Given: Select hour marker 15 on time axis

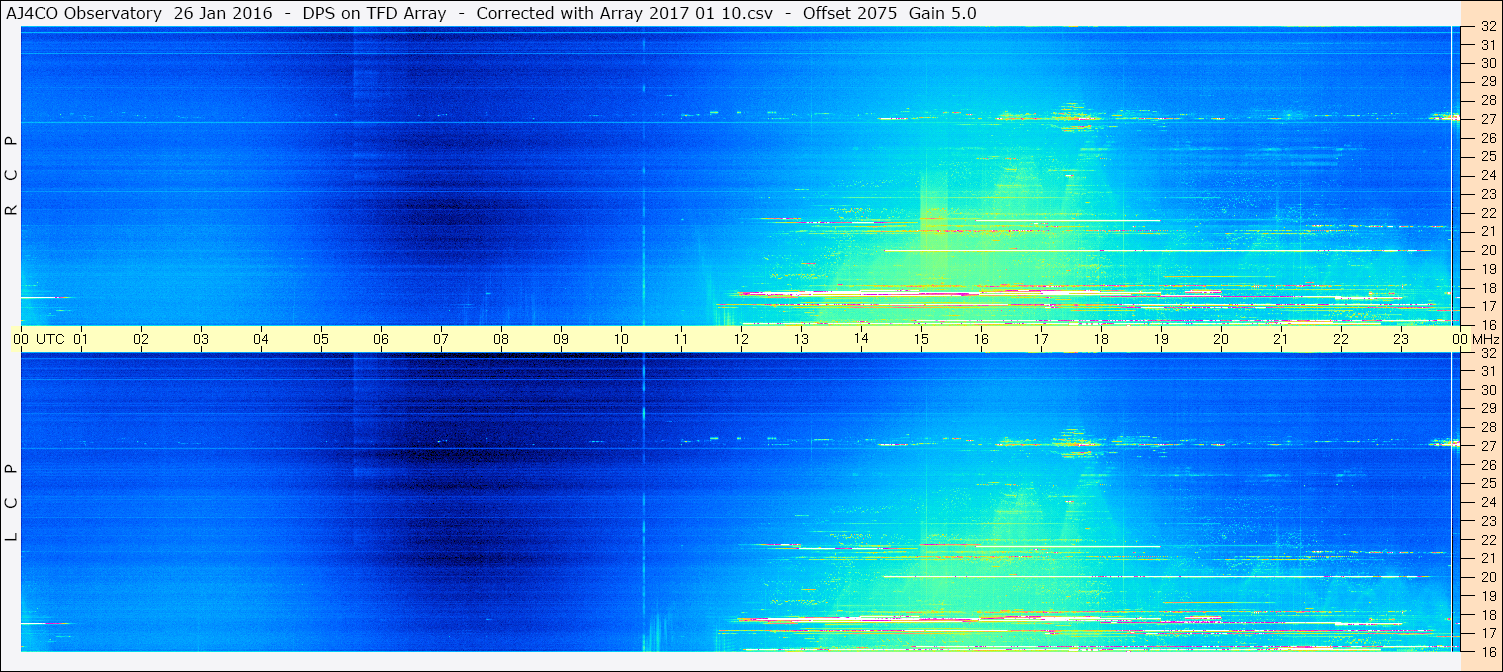Looking at the screenshot, I should tap(921, 339).
